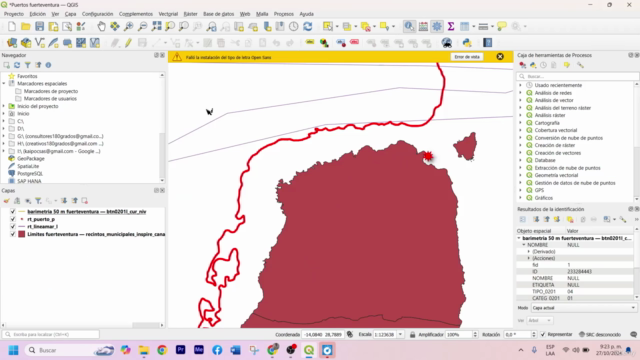Open processing history clock icon
This screenshot has height=360, width=640.
click(x=543, y=65)
